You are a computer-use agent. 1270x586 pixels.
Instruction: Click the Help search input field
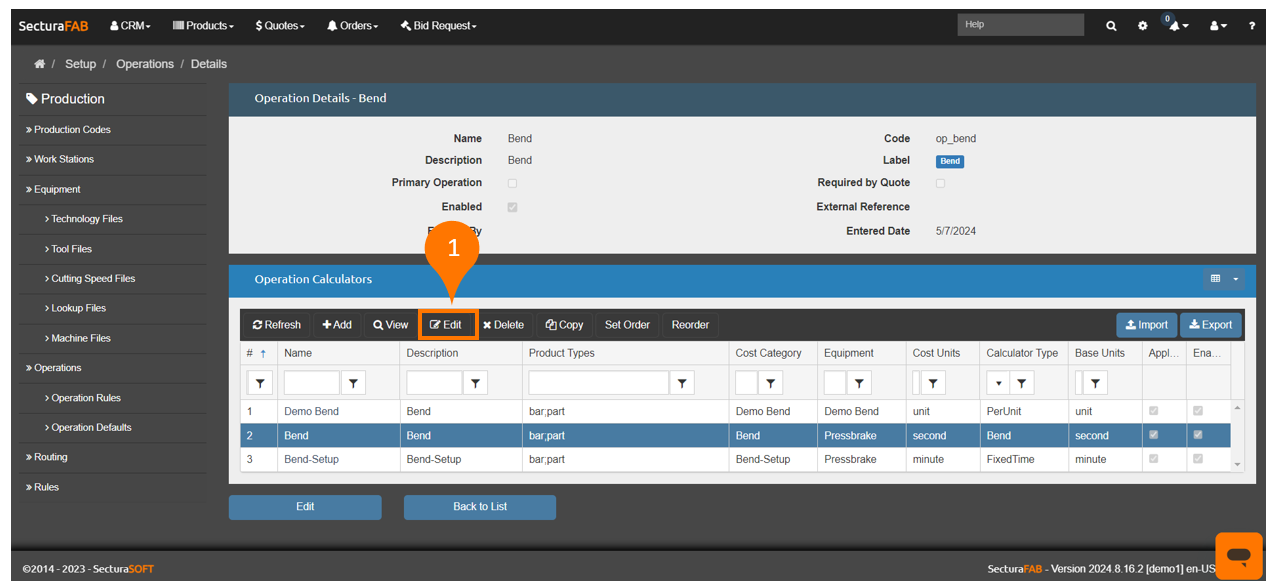[x=1019, y=25]
